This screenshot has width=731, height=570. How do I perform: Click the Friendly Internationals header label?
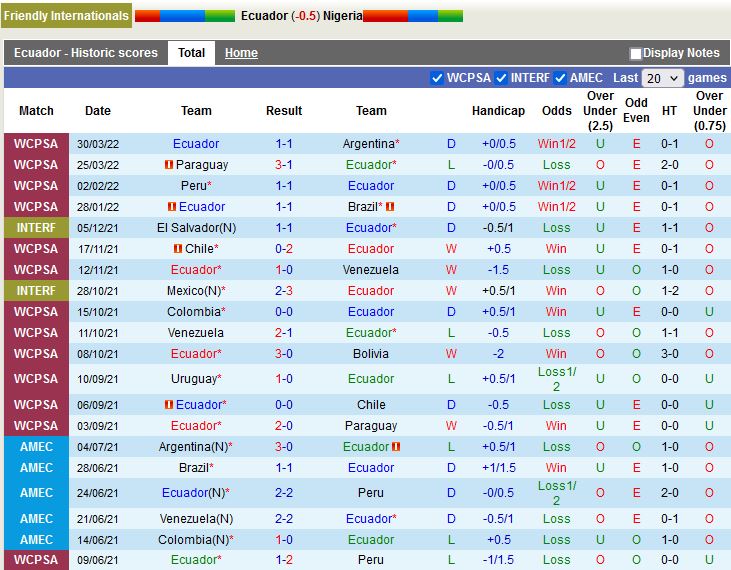point(66,16)
